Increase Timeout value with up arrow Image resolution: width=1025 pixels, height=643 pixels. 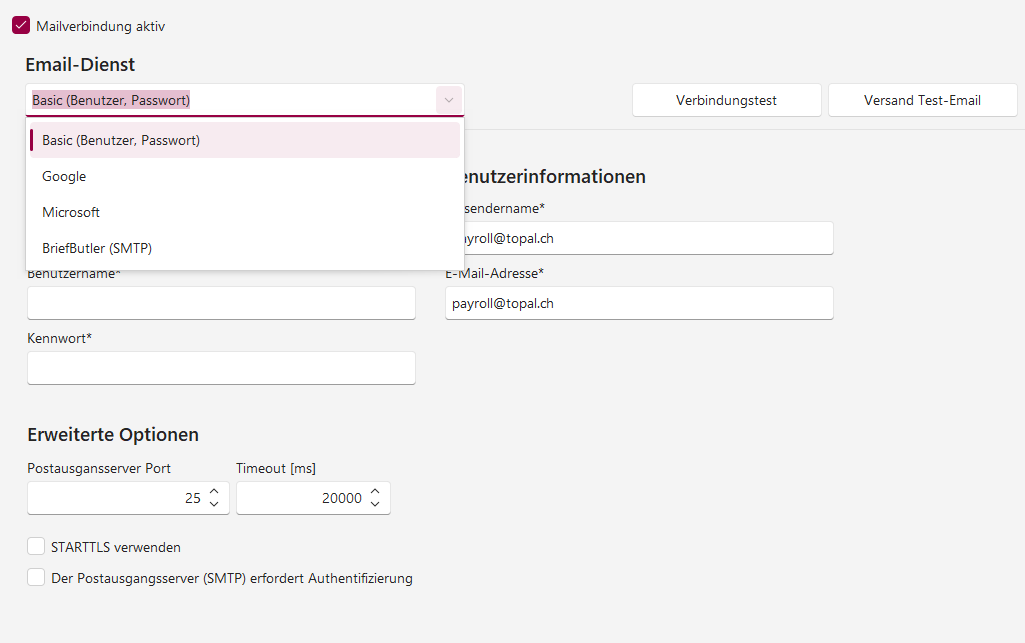click(x=375, y=492)
